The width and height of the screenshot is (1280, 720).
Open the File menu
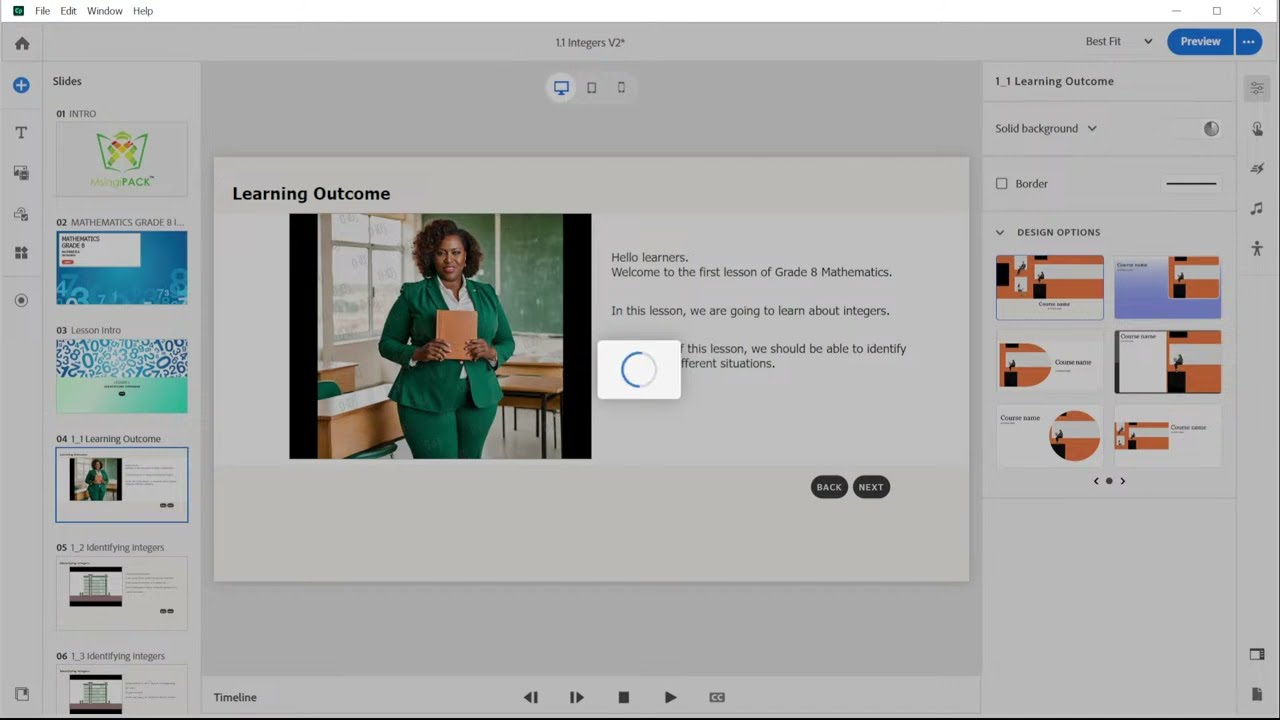[x=42, y=11]
